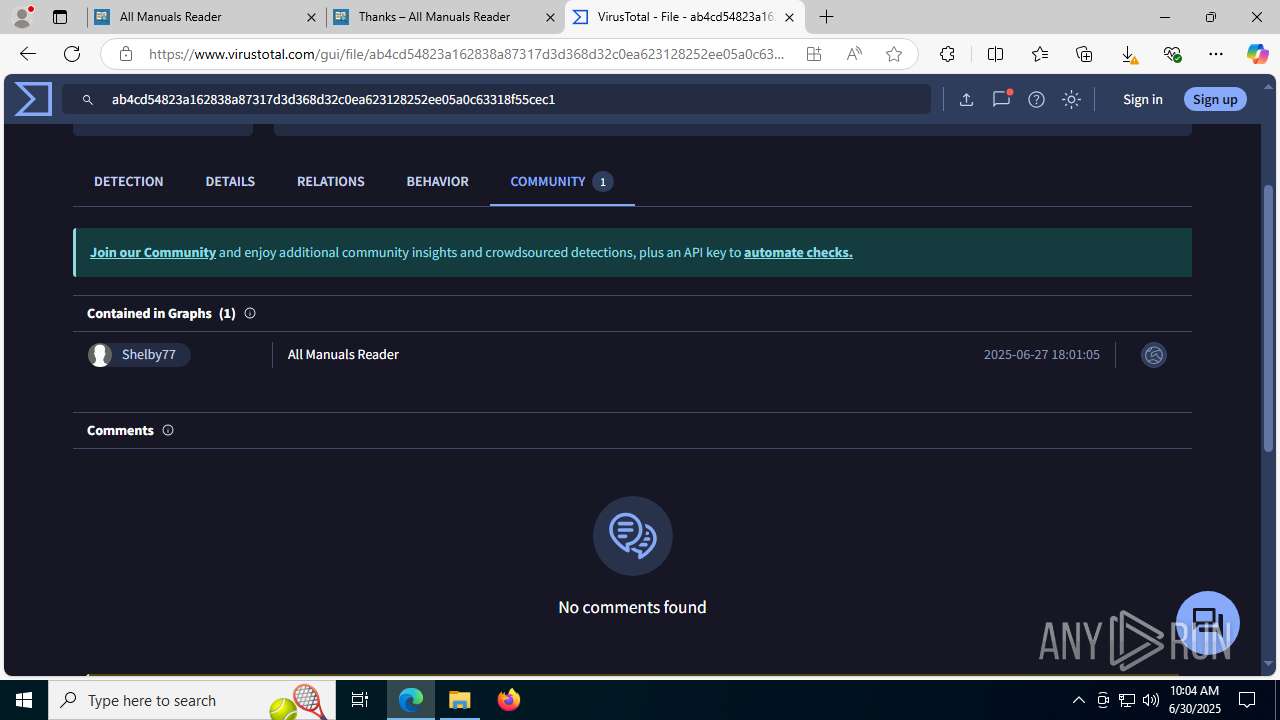Open the Edge profile icon

[22, 17]
